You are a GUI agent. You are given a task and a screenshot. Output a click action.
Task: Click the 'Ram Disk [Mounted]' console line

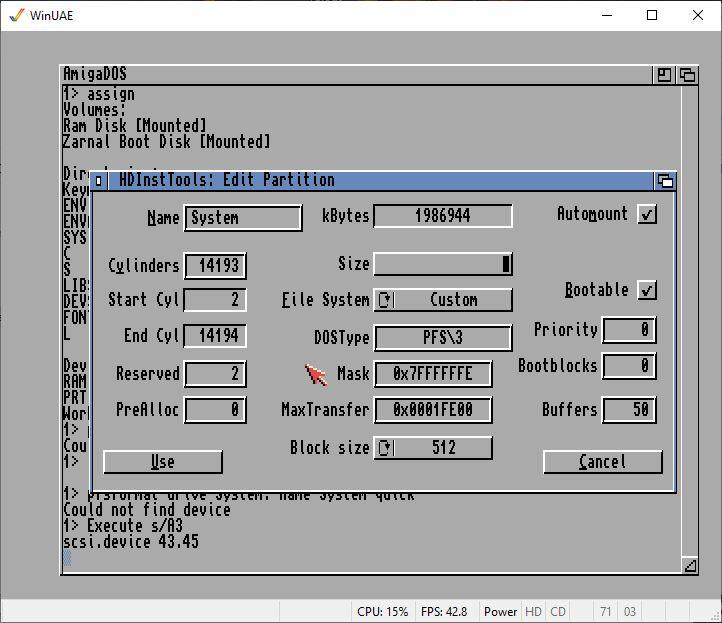134,125
